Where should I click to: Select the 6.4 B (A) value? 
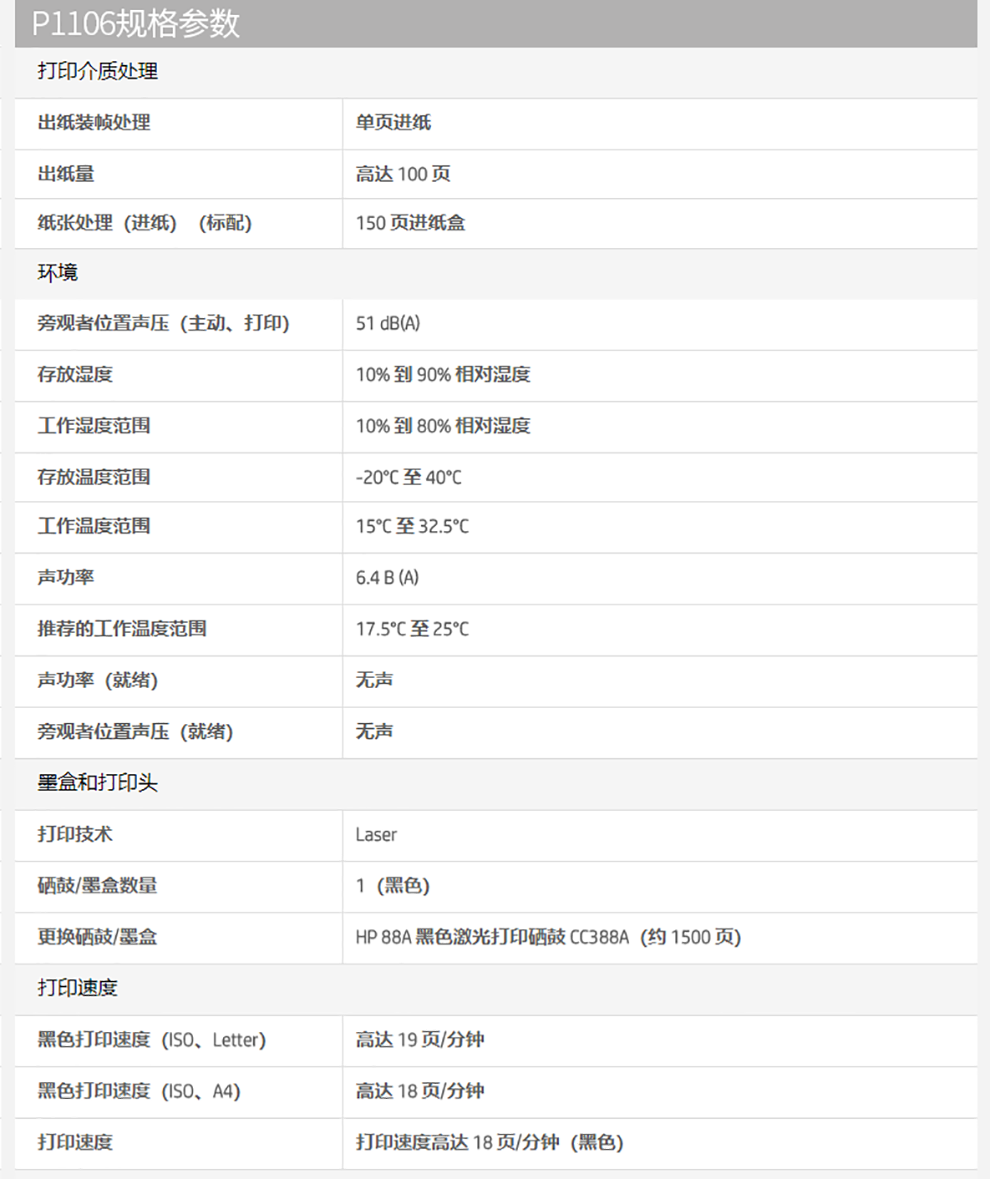pyautogui.click(x=387, y=577)
